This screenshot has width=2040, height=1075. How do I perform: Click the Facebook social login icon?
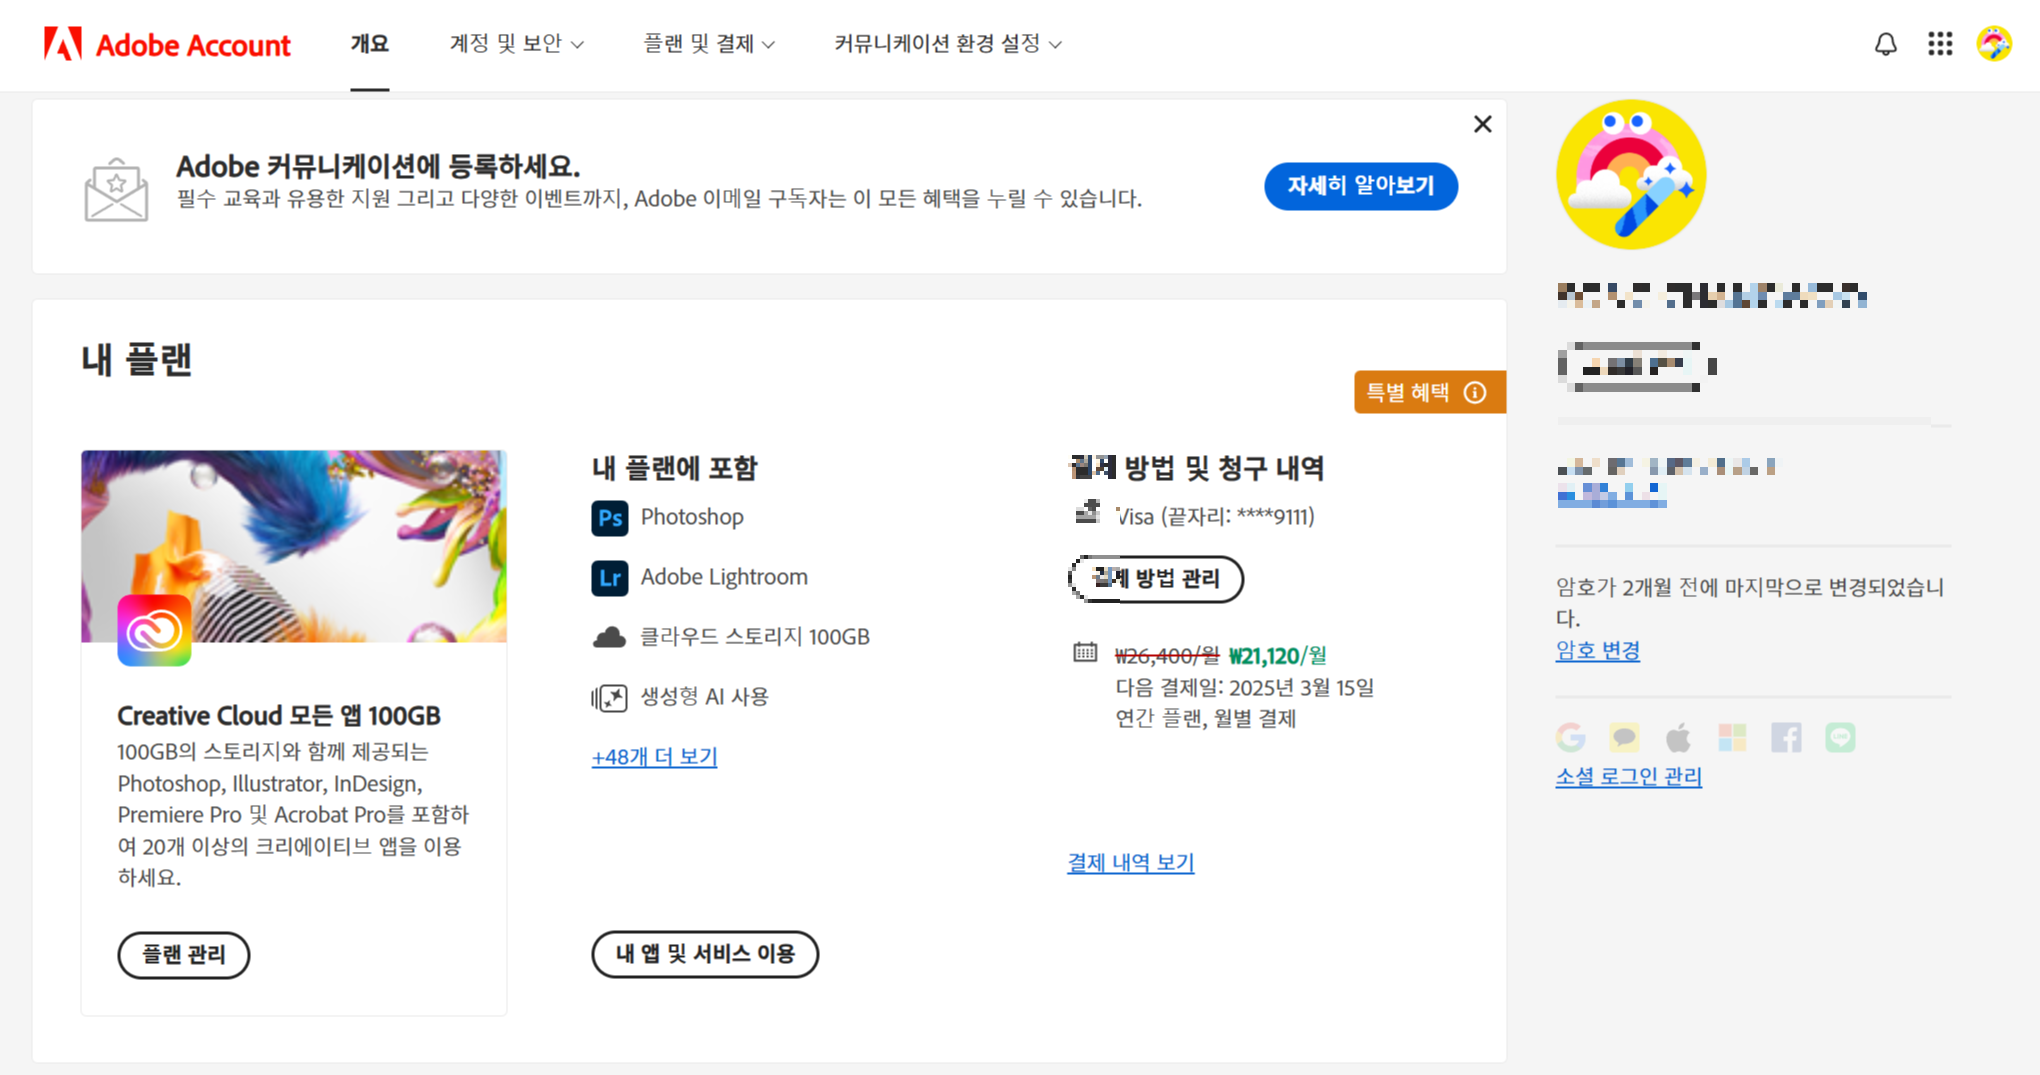coord(1786,738)
